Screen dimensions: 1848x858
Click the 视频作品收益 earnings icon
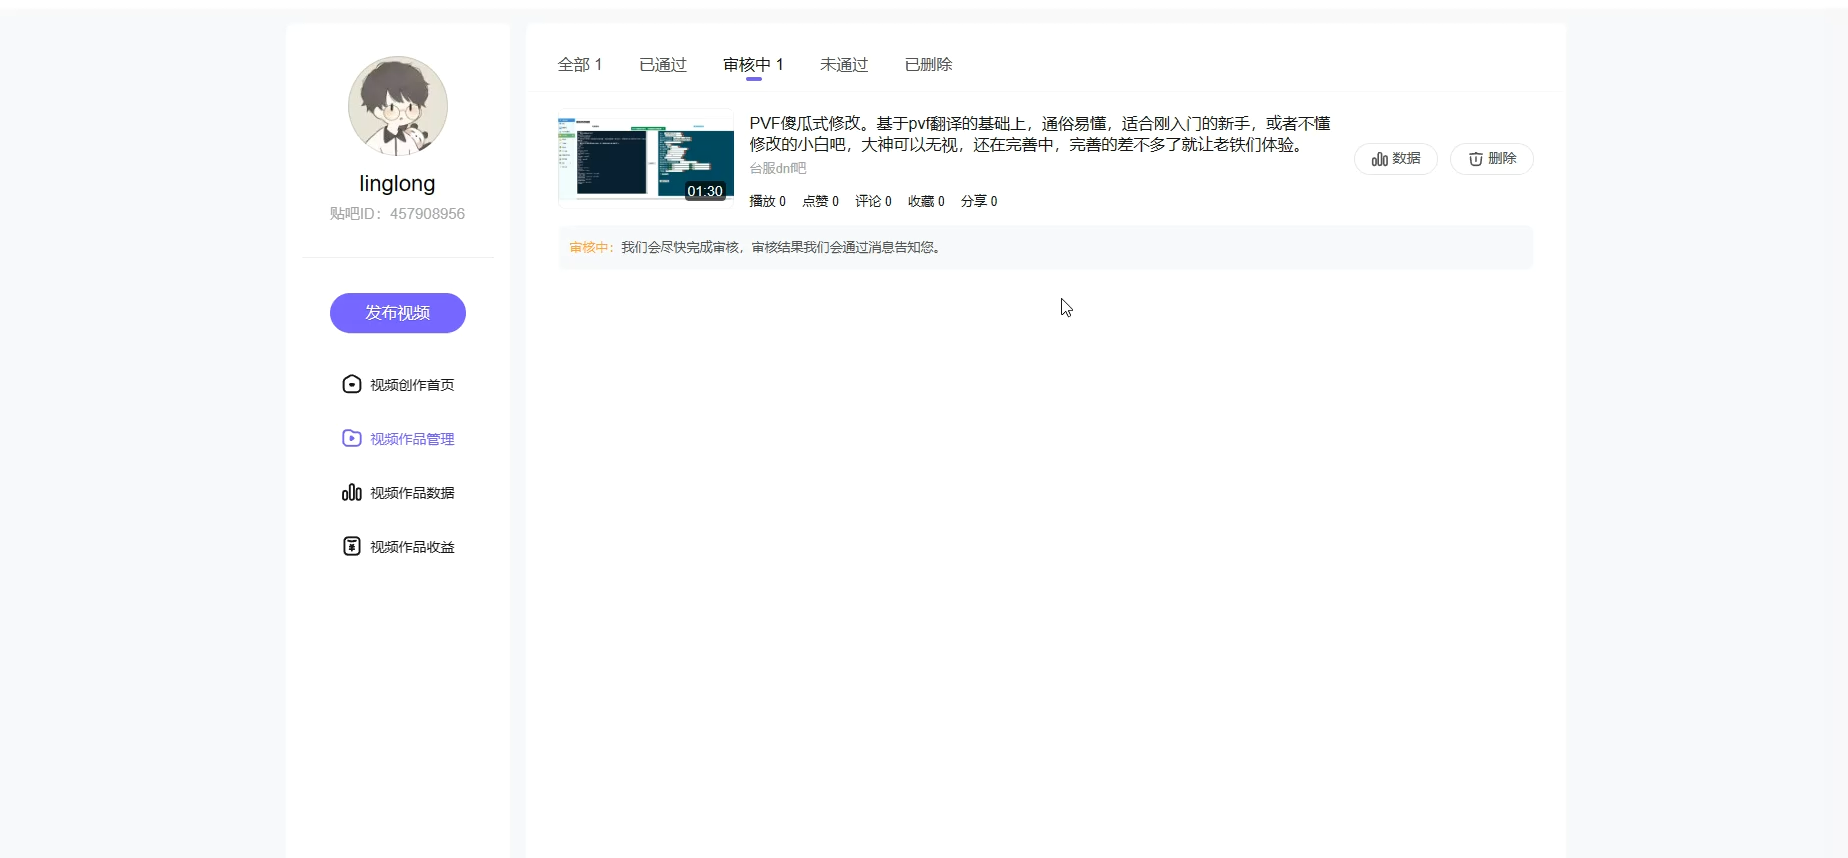click(x=352, y=546)
